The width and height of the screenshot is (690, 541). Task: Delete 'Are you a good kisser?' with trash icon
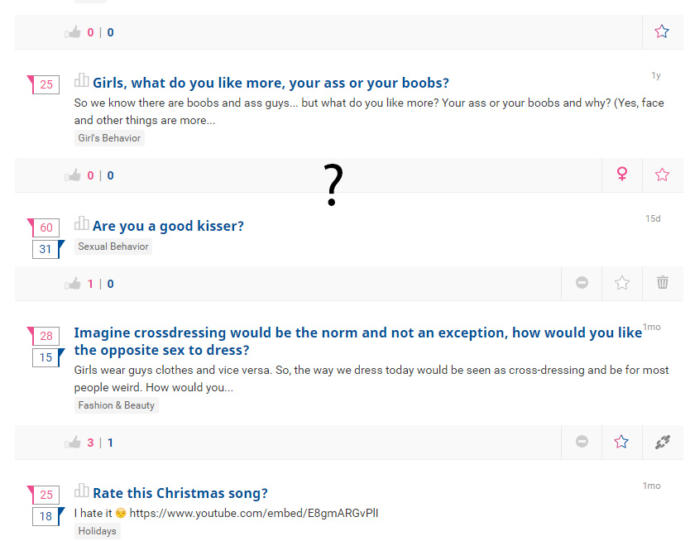[662, 282]
